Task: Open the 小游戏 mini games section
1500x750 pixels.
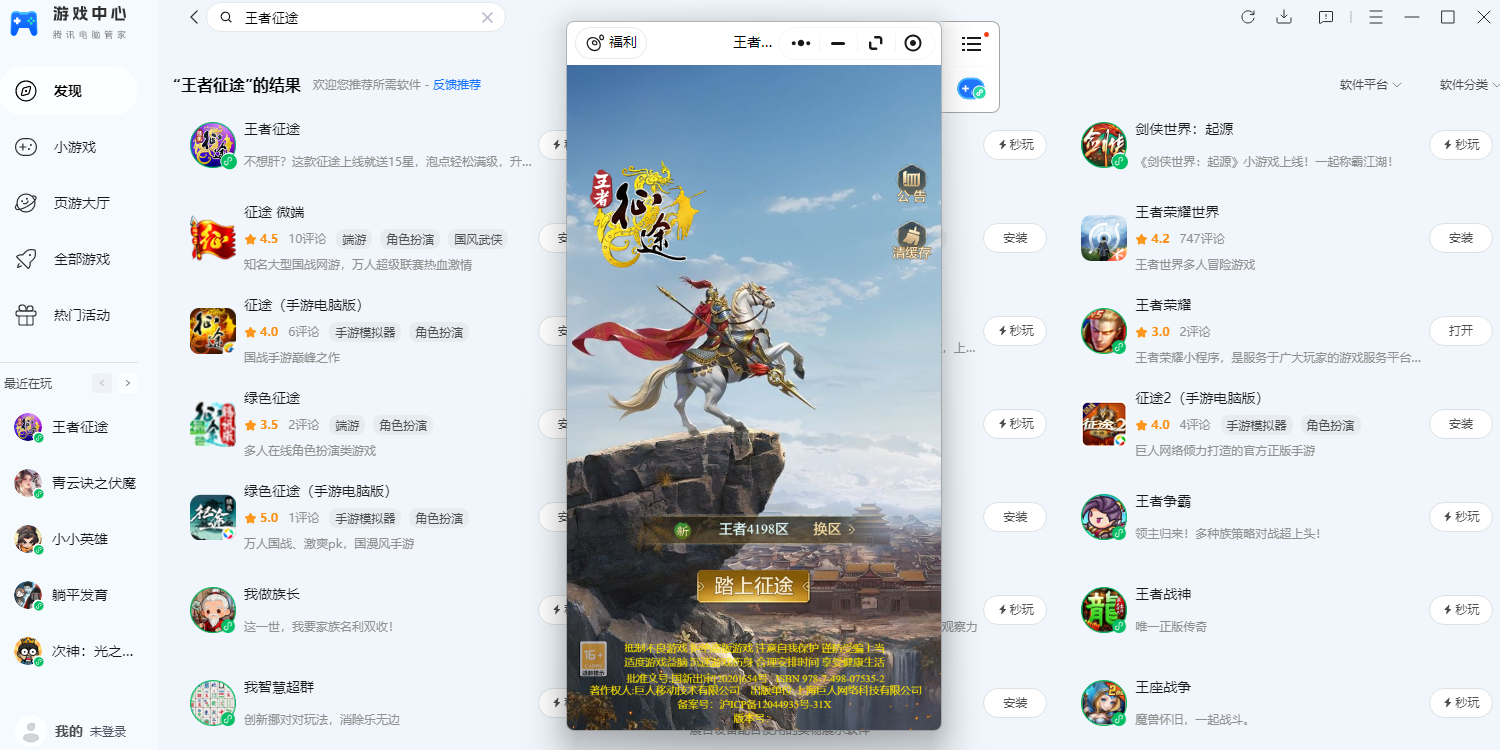Action: click(x=68, y=147)
